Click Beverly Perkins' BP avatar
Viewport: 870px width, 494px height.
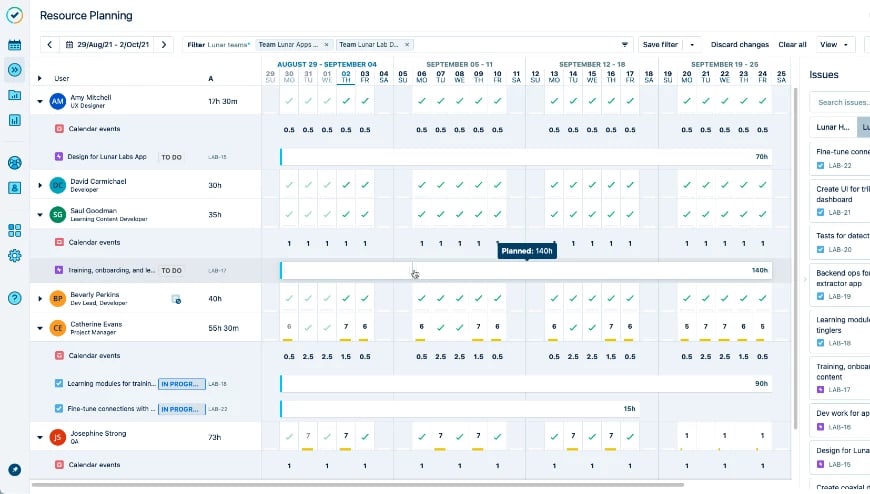[x=58, y=299]
